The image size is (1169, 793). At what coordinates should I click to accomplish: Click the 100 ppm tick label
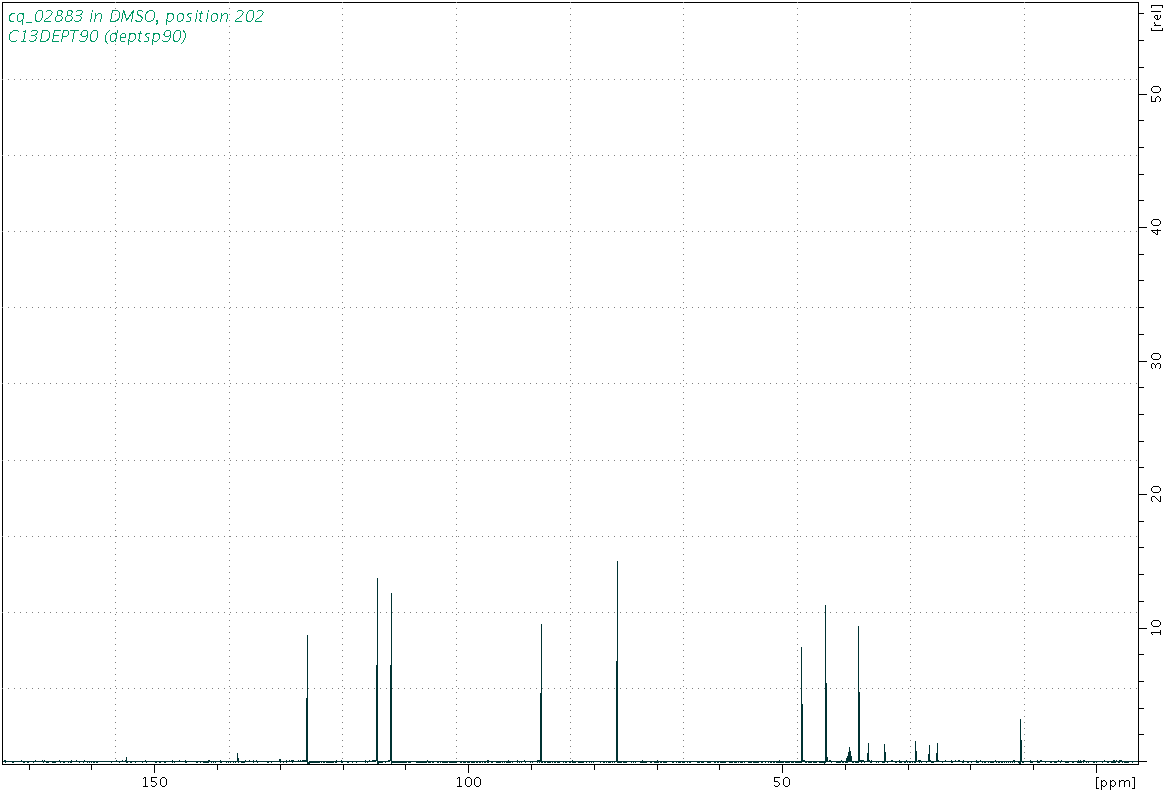(x=468, y=782)
